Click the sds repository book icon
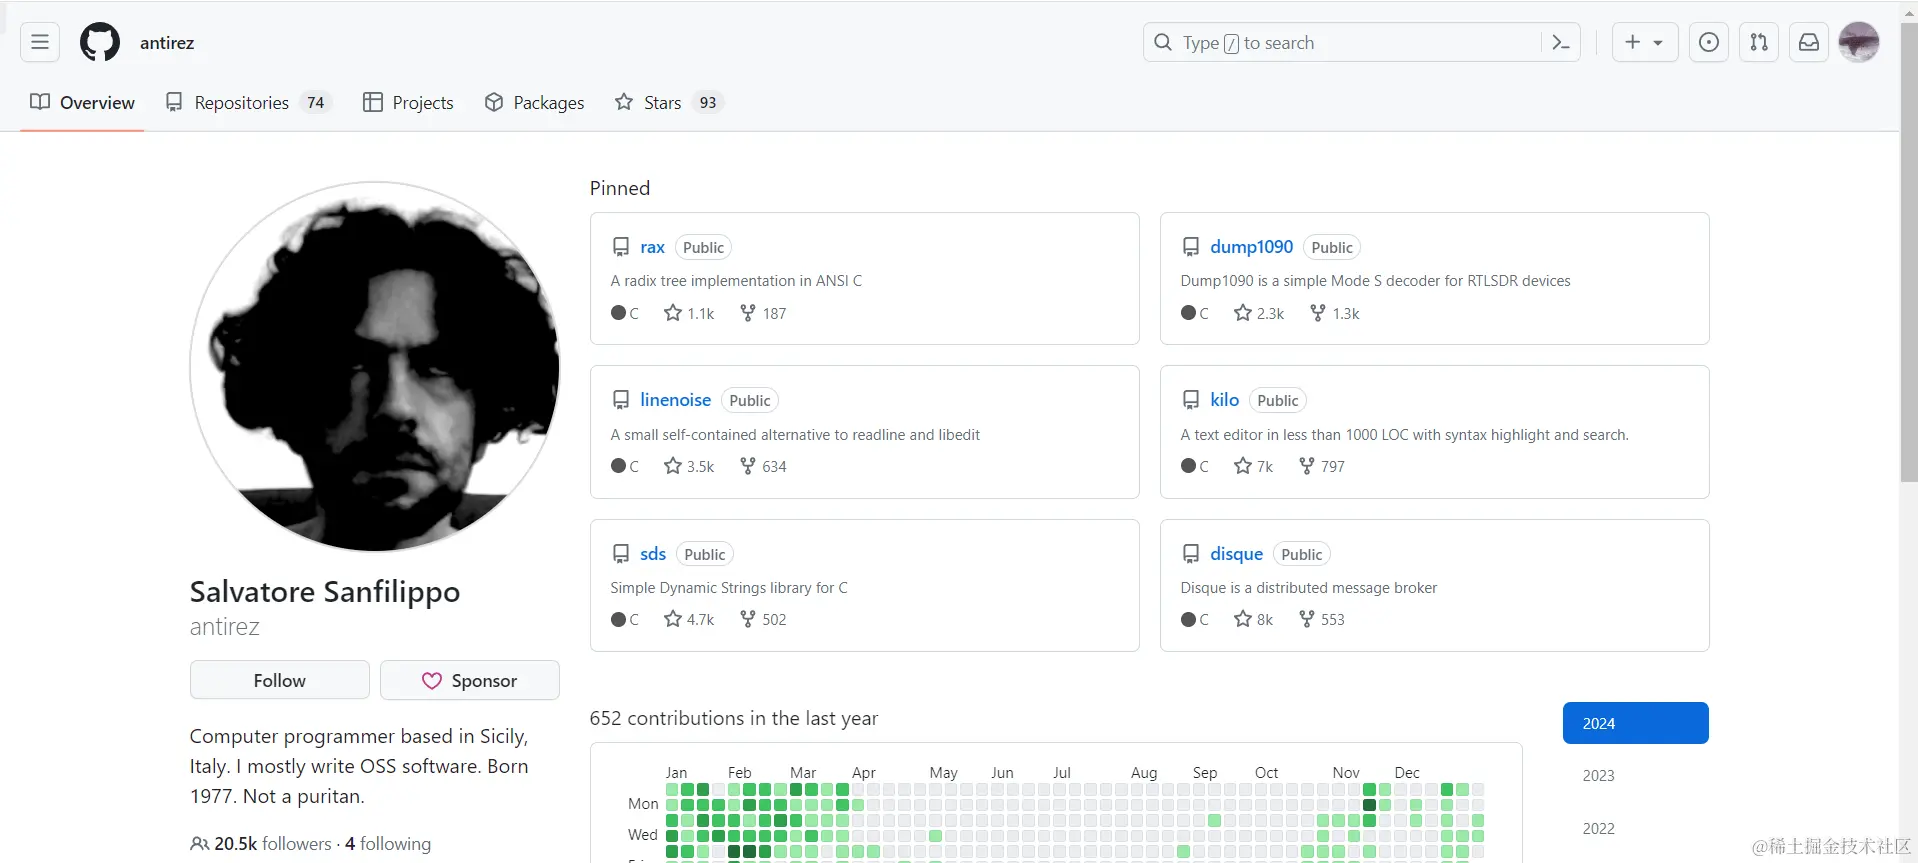Viewport: 1918px width, 863px height. pyautogui.click(x=621, y=554)
